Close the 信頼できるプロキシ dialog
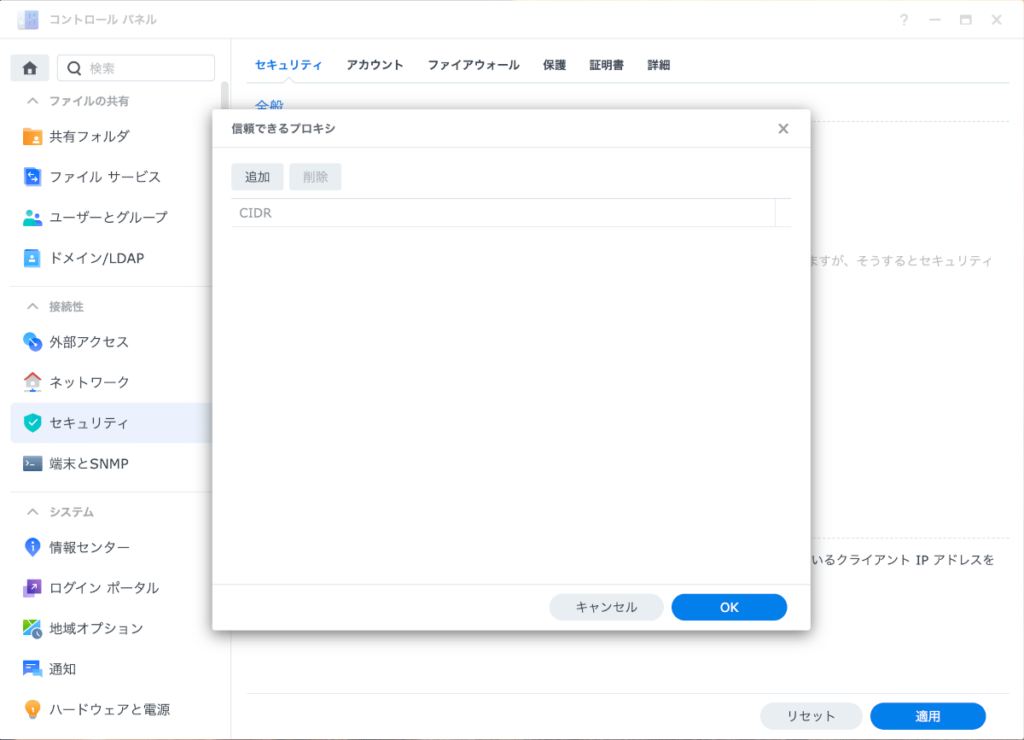The width and height of the screenshot is (1024, 740). (x=783, y=129)
